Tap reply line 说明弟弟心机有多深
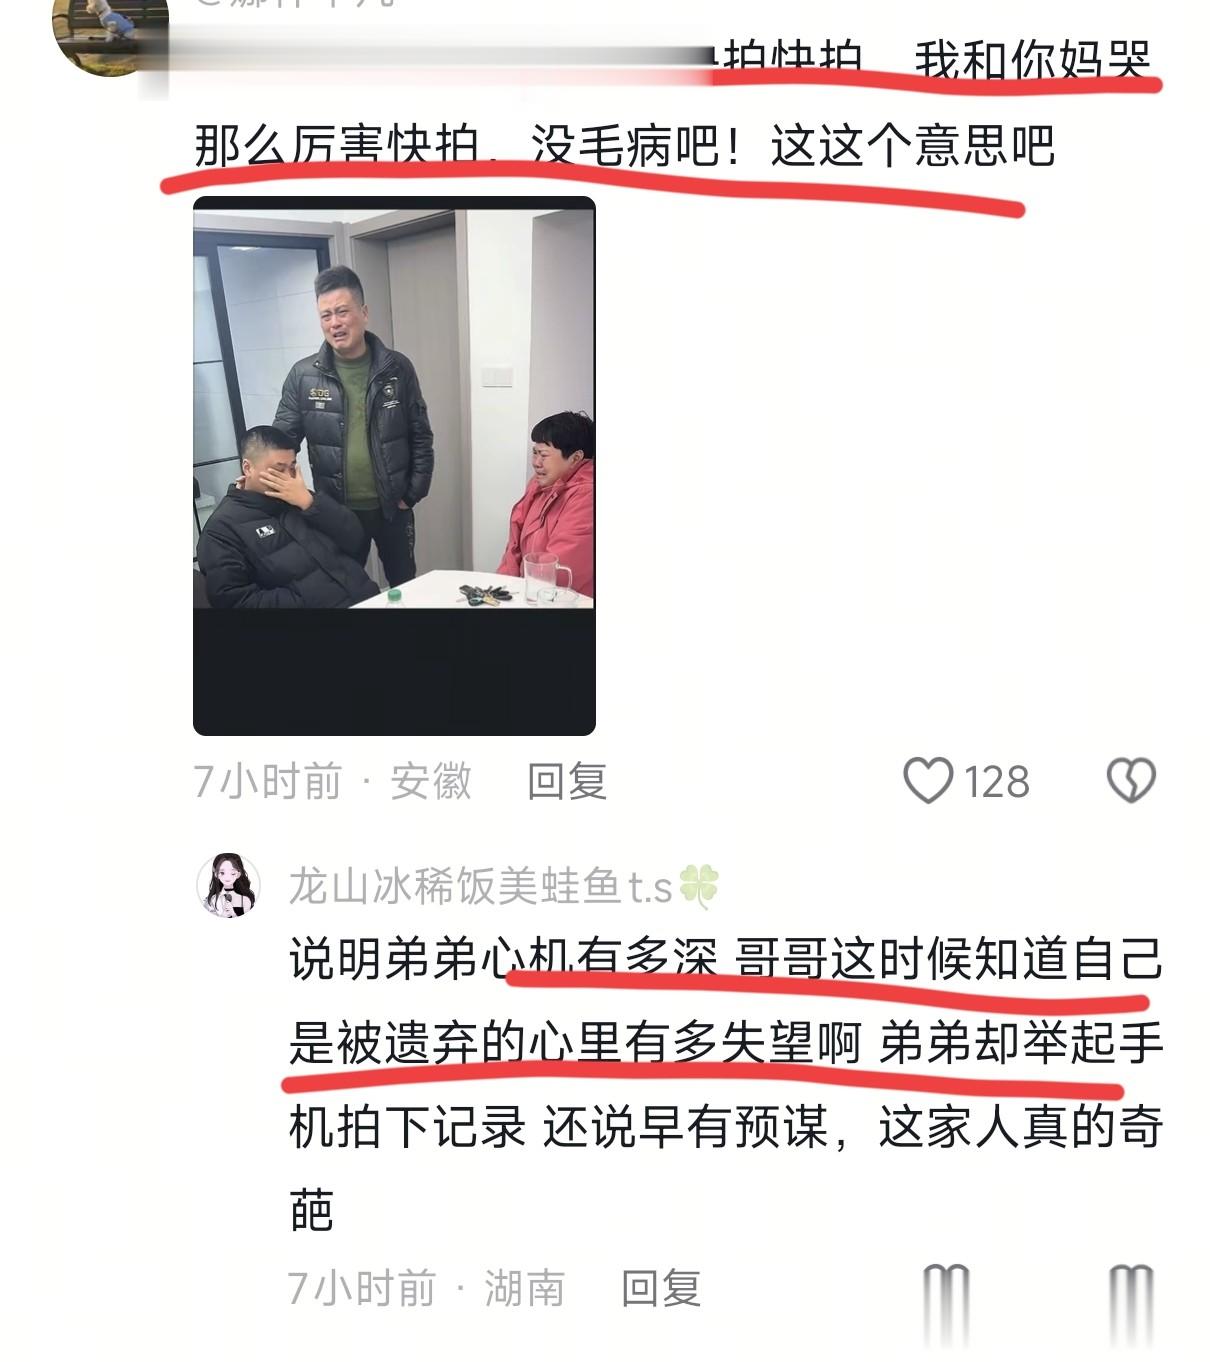Viewport: 1210px width, 1362px height. (x=504, y=958)
